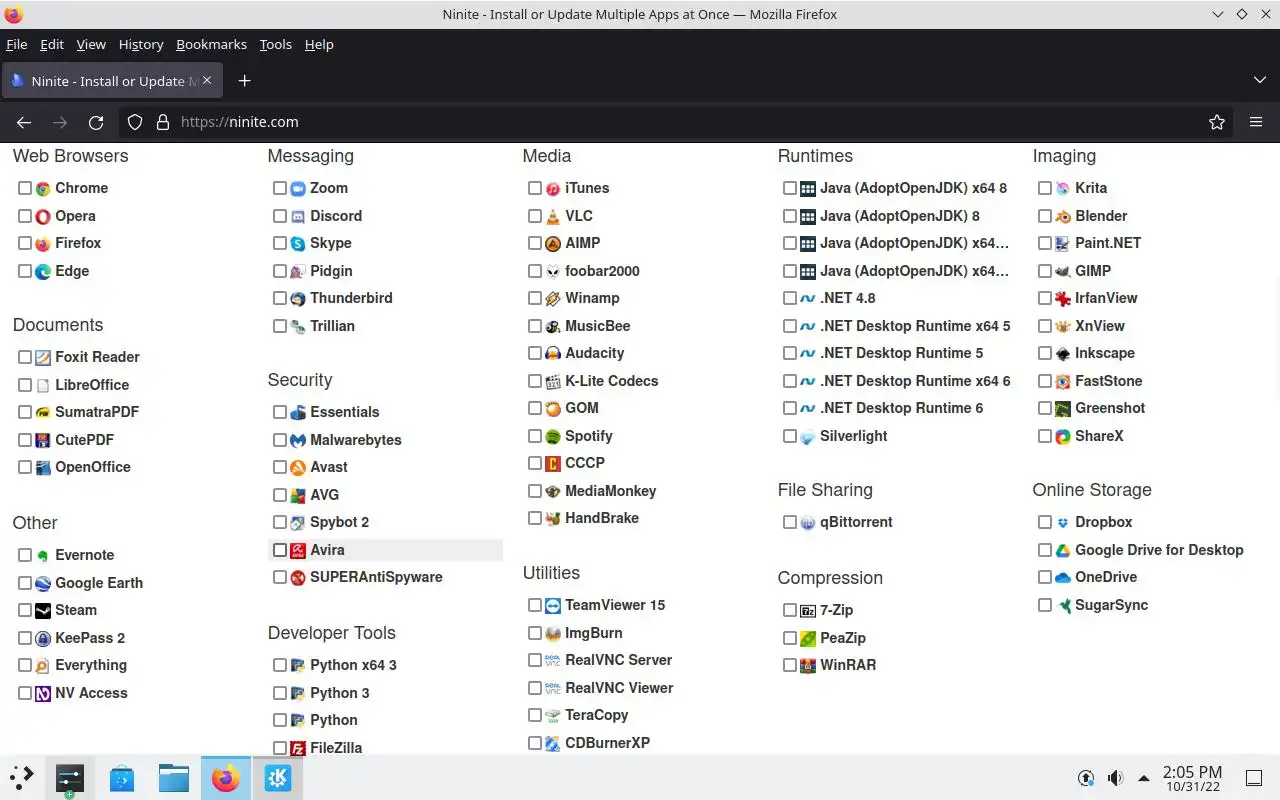Enable the GIMP checkbox
The image size is (1280, 800).
pyautogui.click(x=1045, y=271)
